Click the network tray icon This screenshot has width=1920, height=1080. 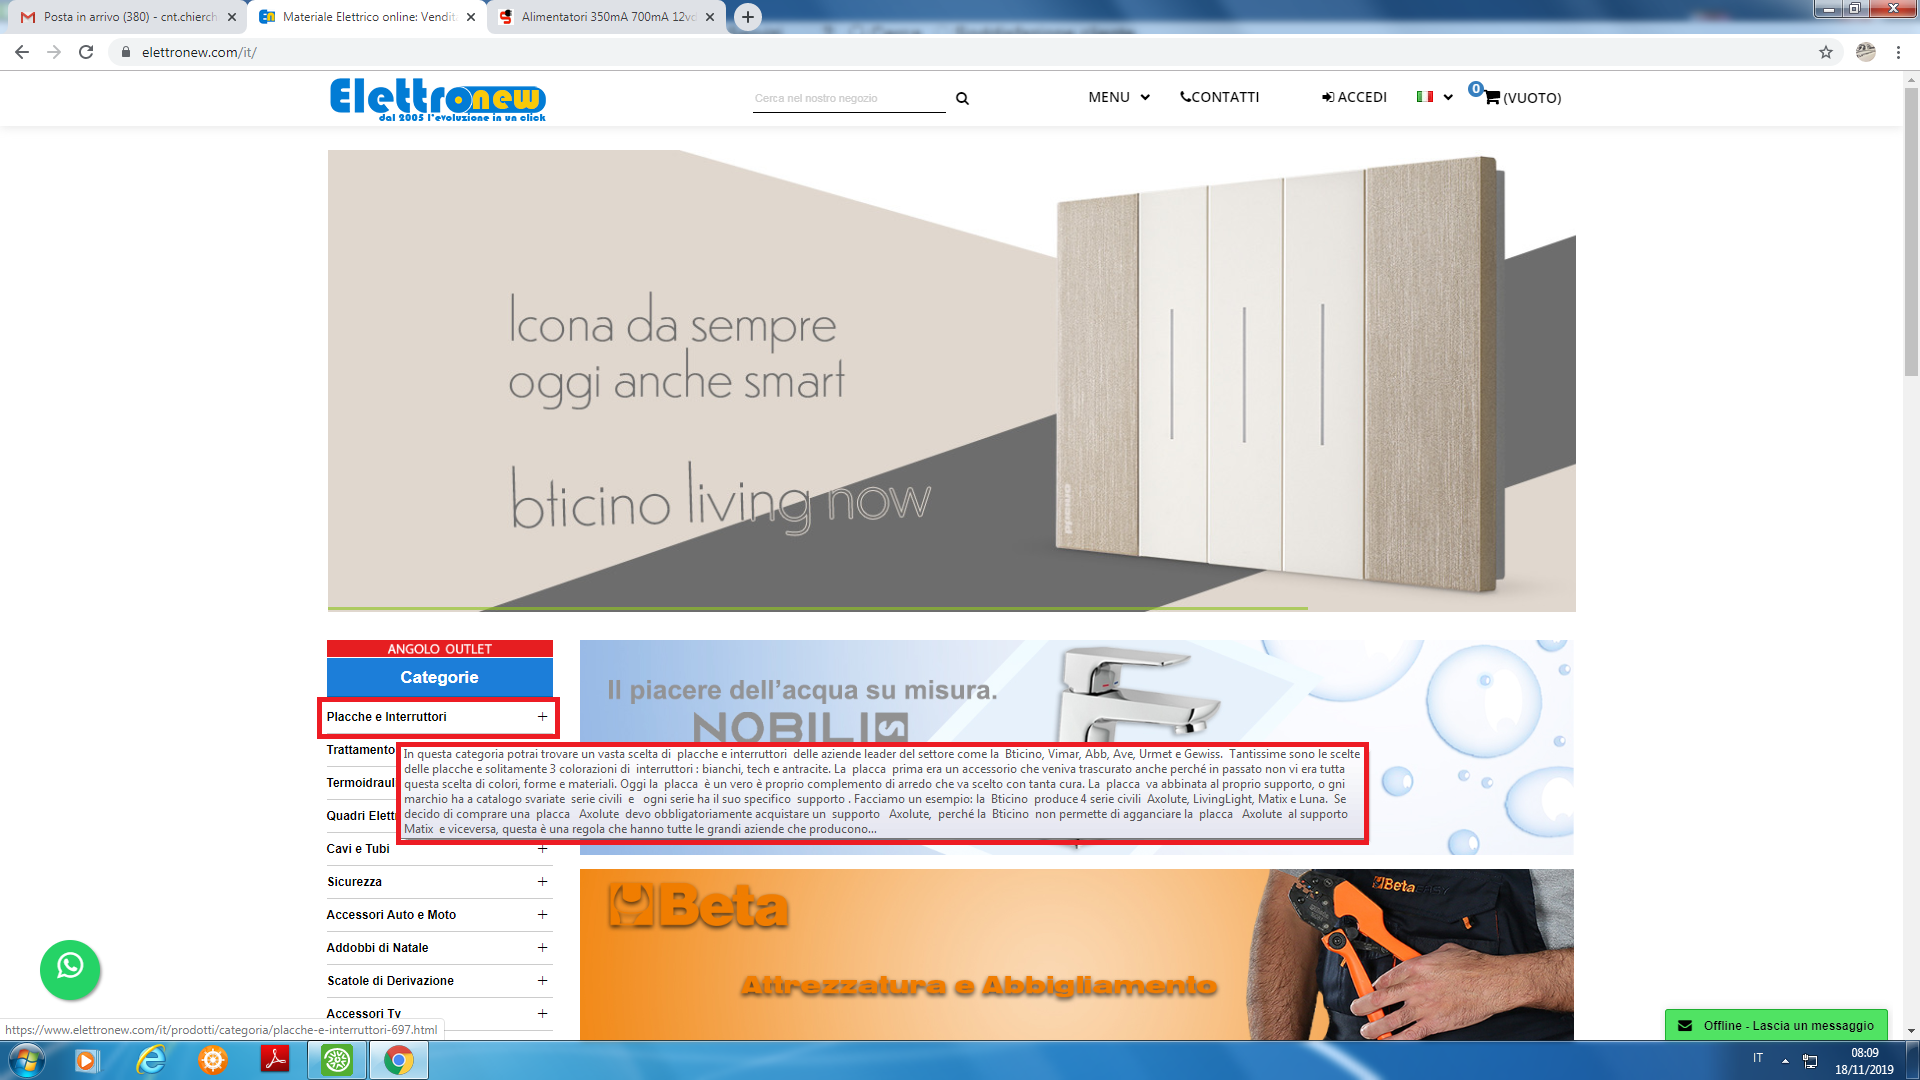(1810, 1060)
